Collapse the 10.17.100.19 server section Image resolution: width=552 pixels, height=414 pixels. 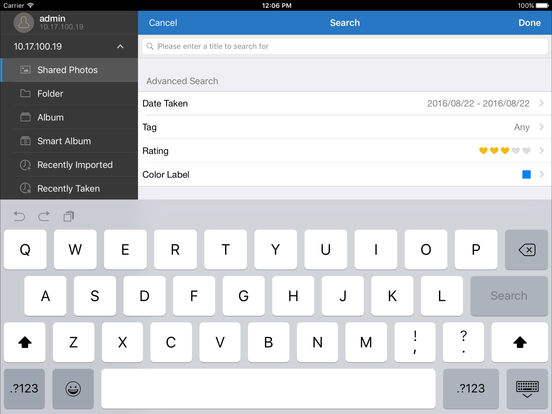point(120,46)
